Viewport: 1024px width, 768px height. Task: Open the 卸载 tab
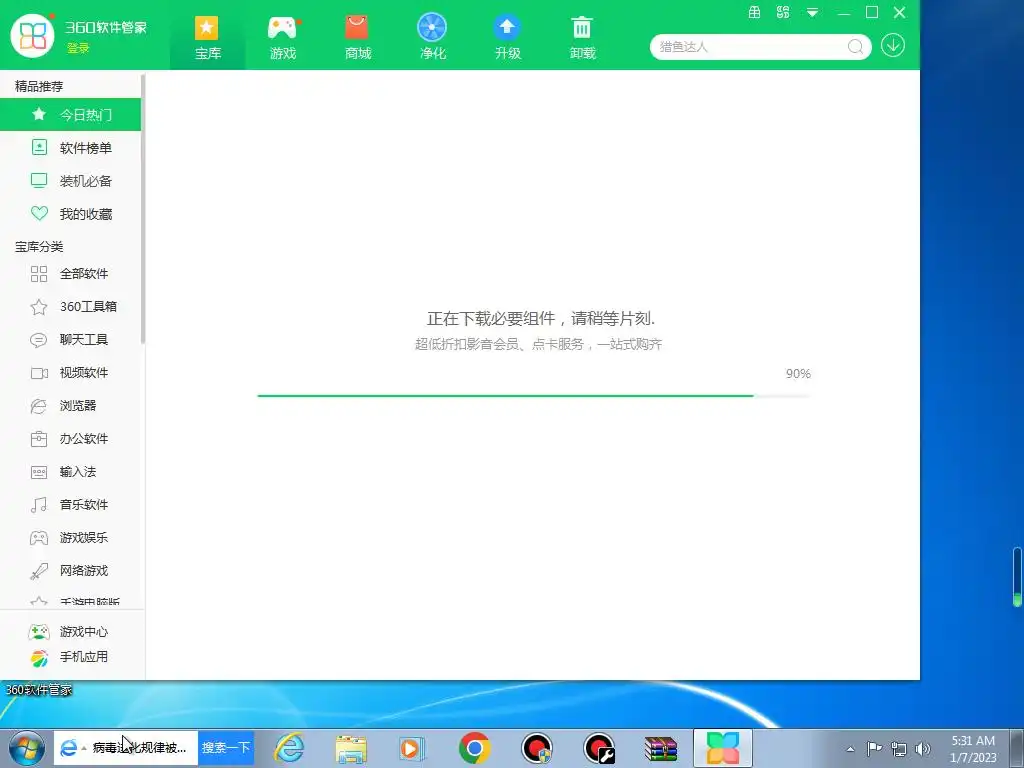tap(582, 37)
